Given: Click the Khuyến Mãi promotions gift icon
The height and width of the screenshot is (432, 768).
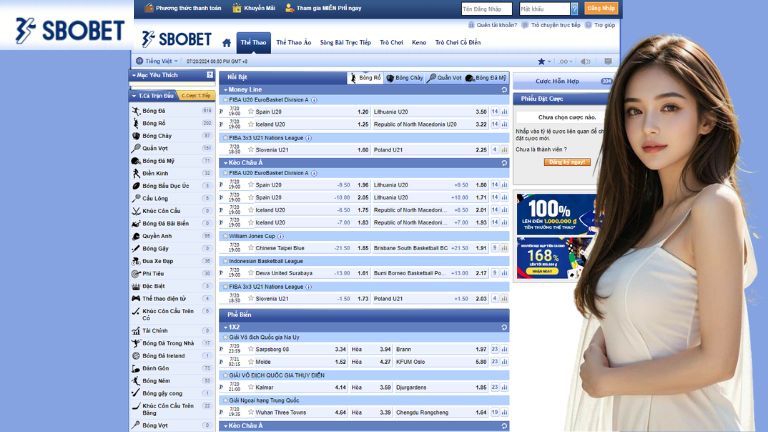Looking at the screenshot, I should pyautogui.click(x=238, y=8).
